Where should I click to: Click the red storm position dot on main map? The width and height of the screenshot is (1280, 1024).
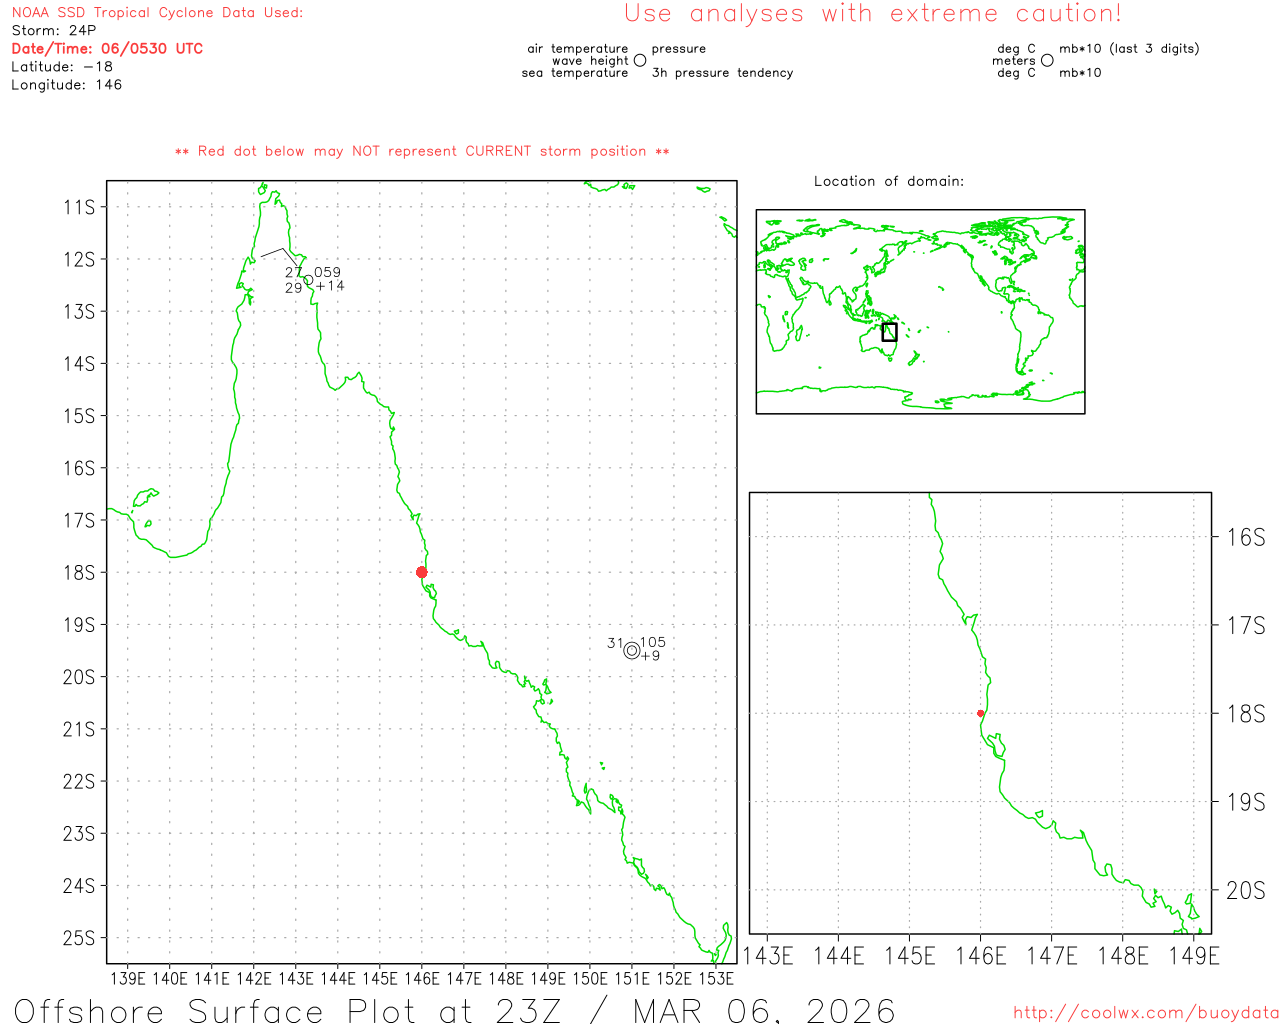click(421, 572)
